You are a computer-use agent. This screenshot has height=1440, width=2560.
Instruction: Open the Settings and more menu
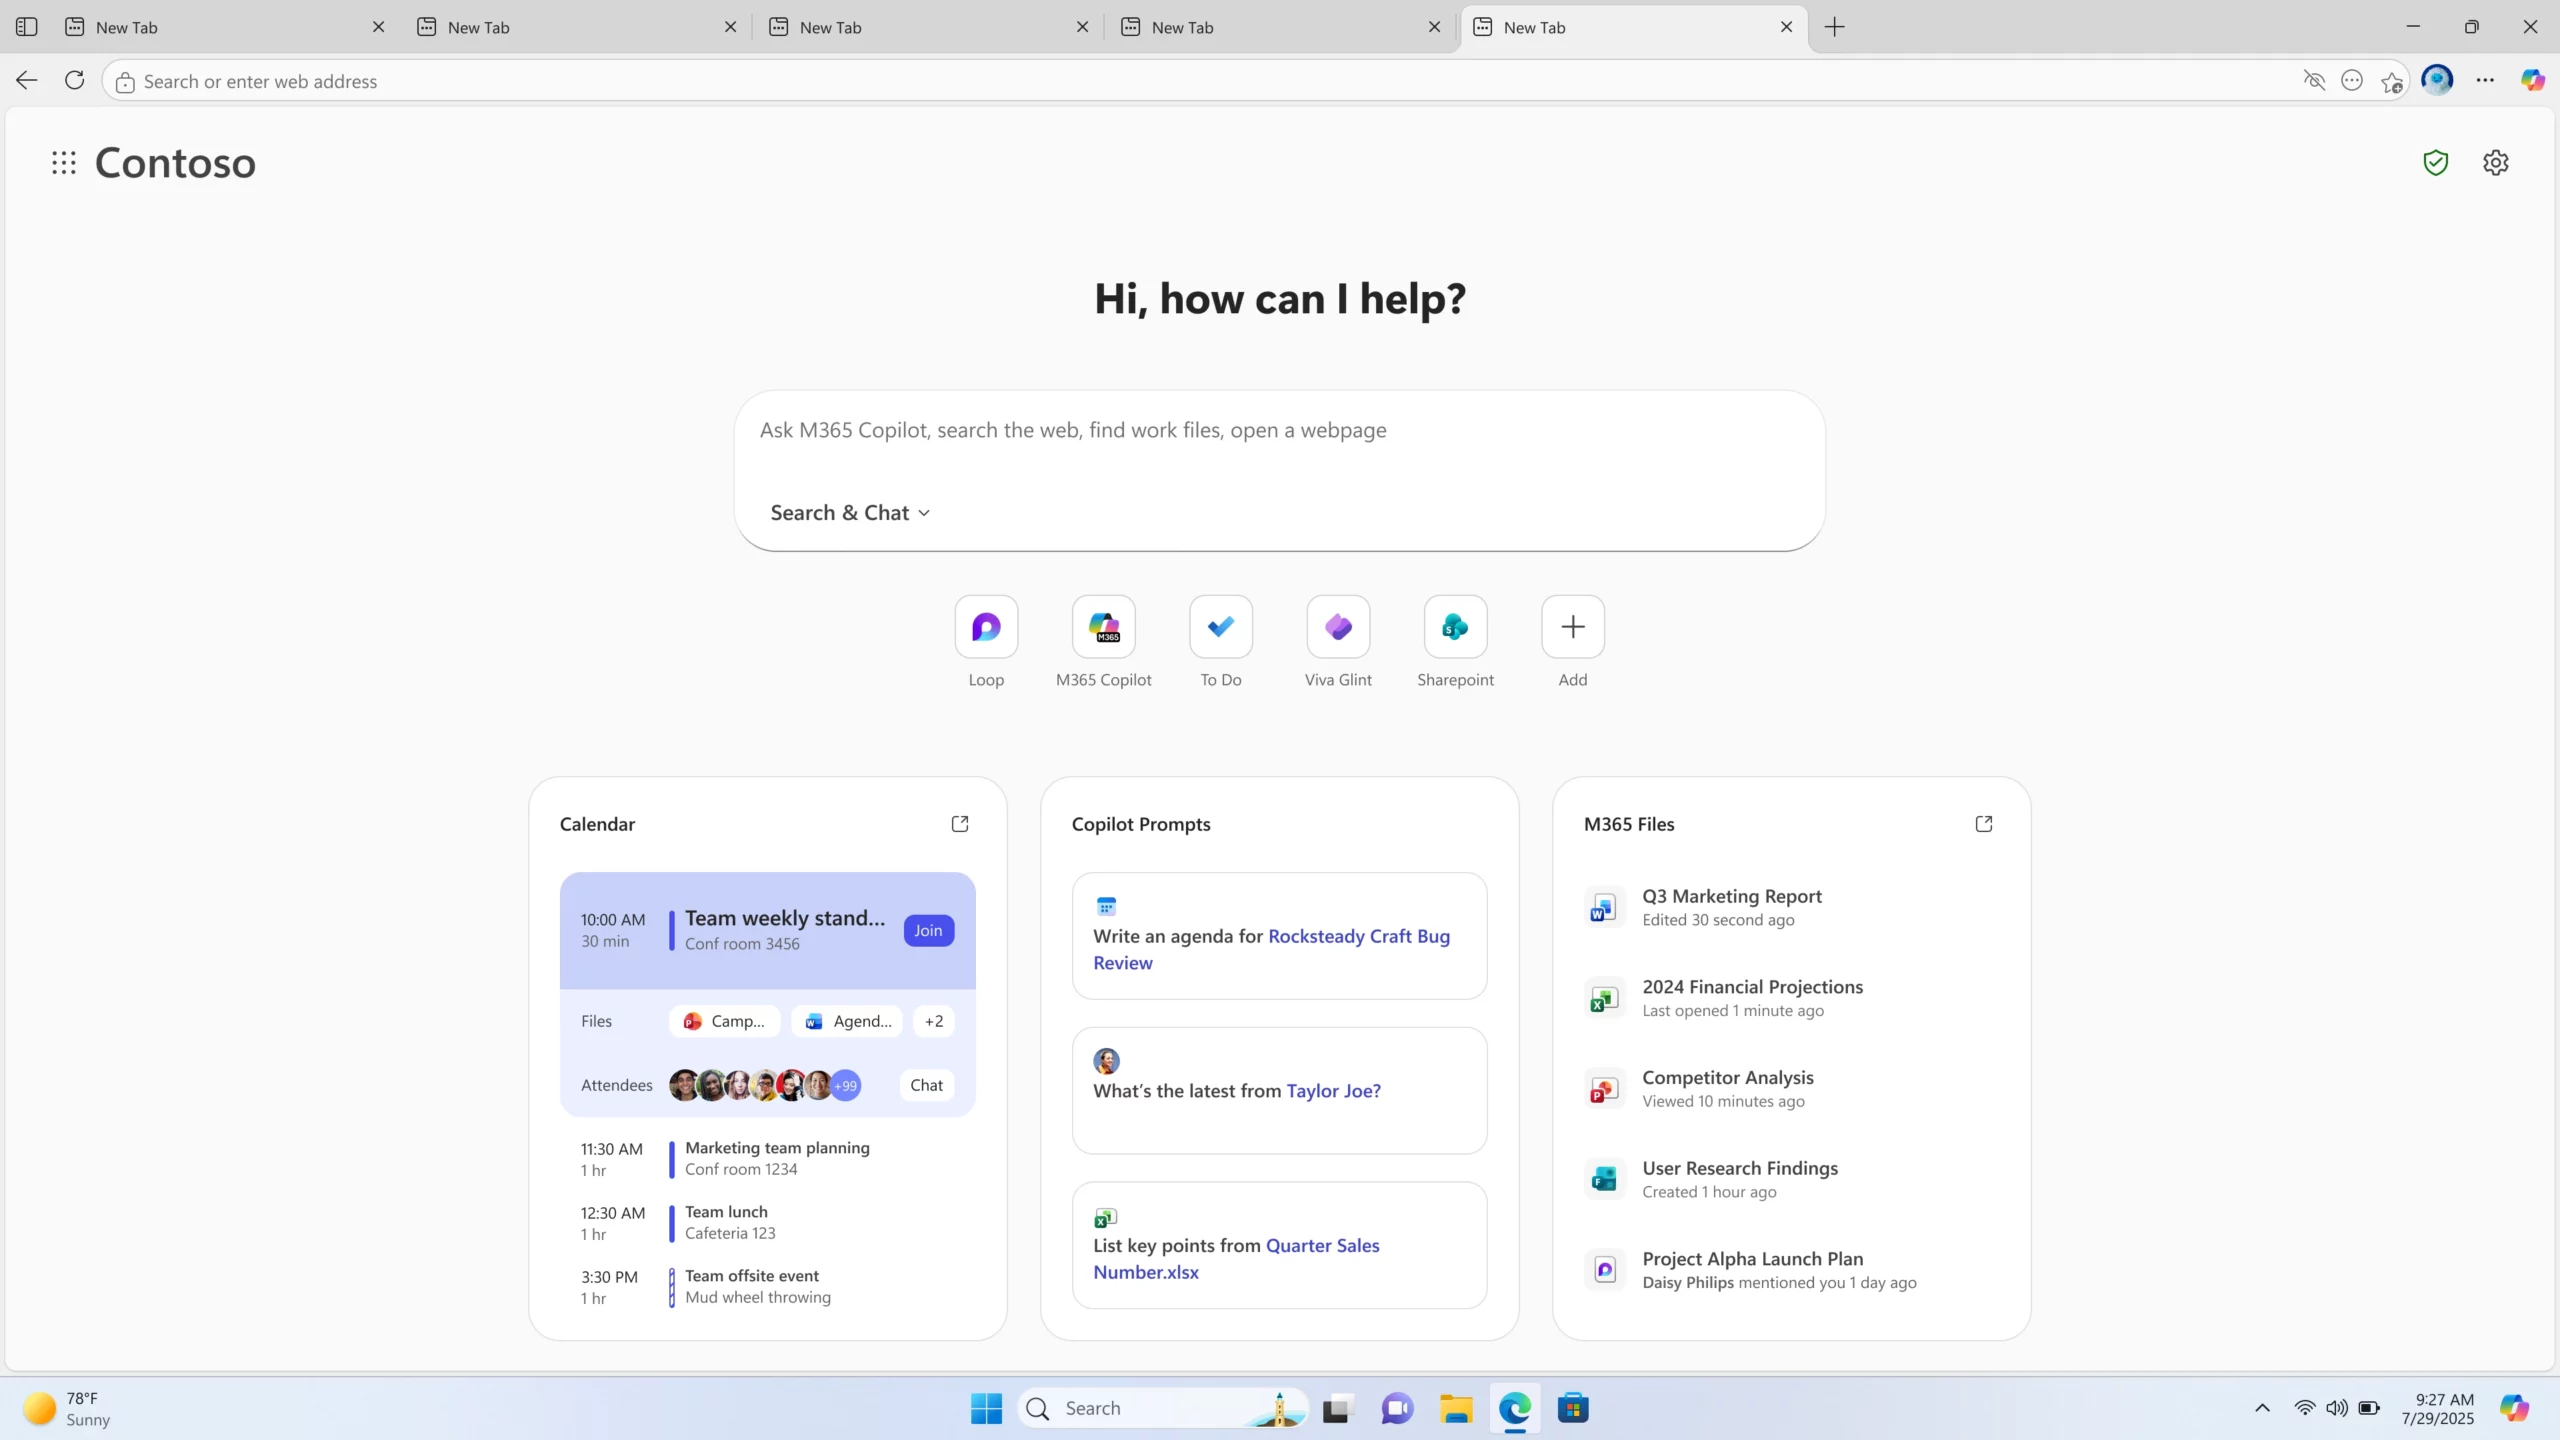coord(2486,80)
